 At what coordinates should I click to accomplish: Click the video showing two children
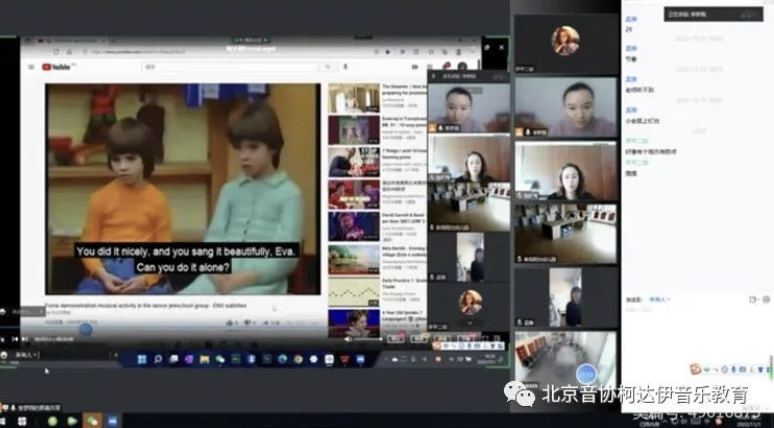point(183,189)
